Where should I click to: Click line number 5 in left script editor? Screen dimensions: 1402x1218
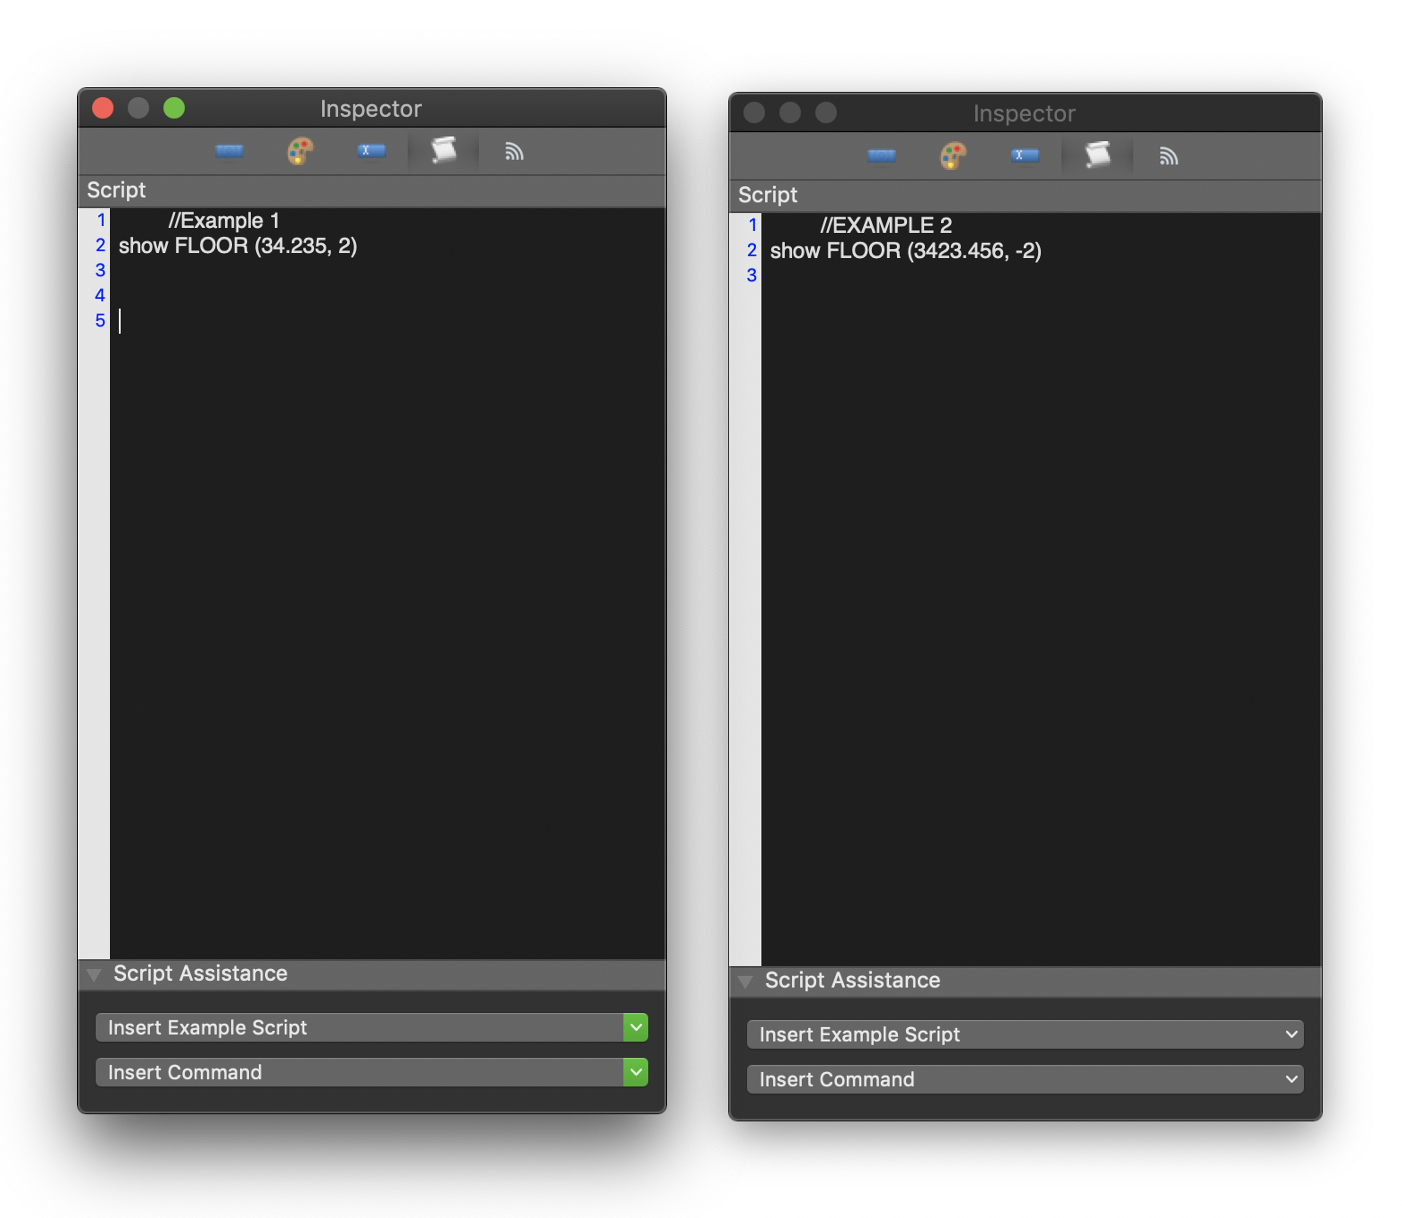click(100, 321)
